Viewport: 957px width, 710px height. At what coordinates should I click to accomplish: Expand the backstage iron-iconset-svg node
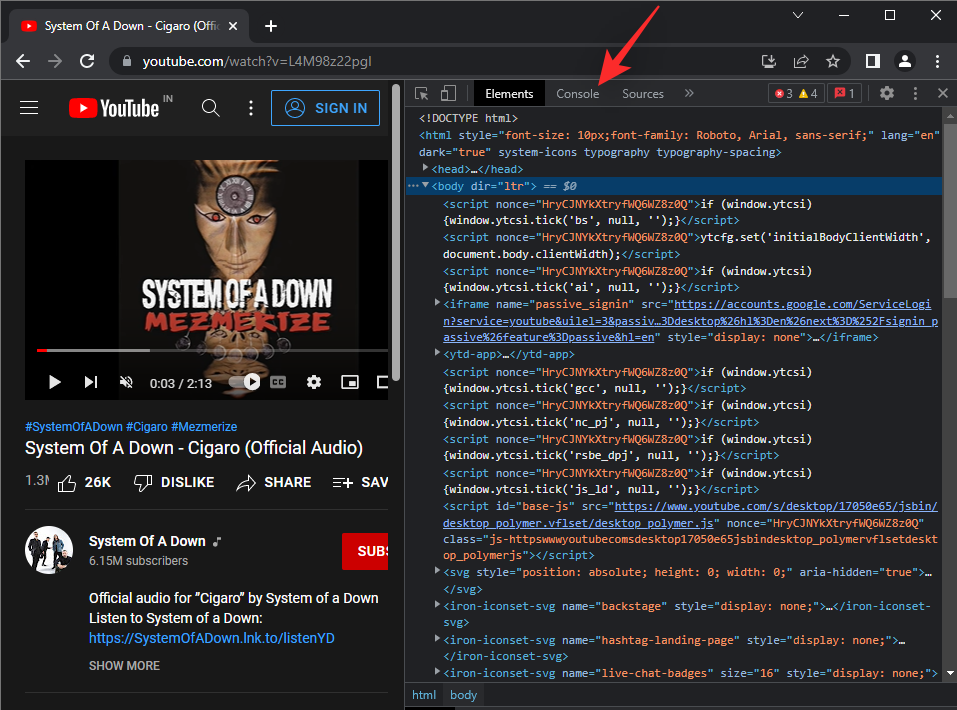437,605
